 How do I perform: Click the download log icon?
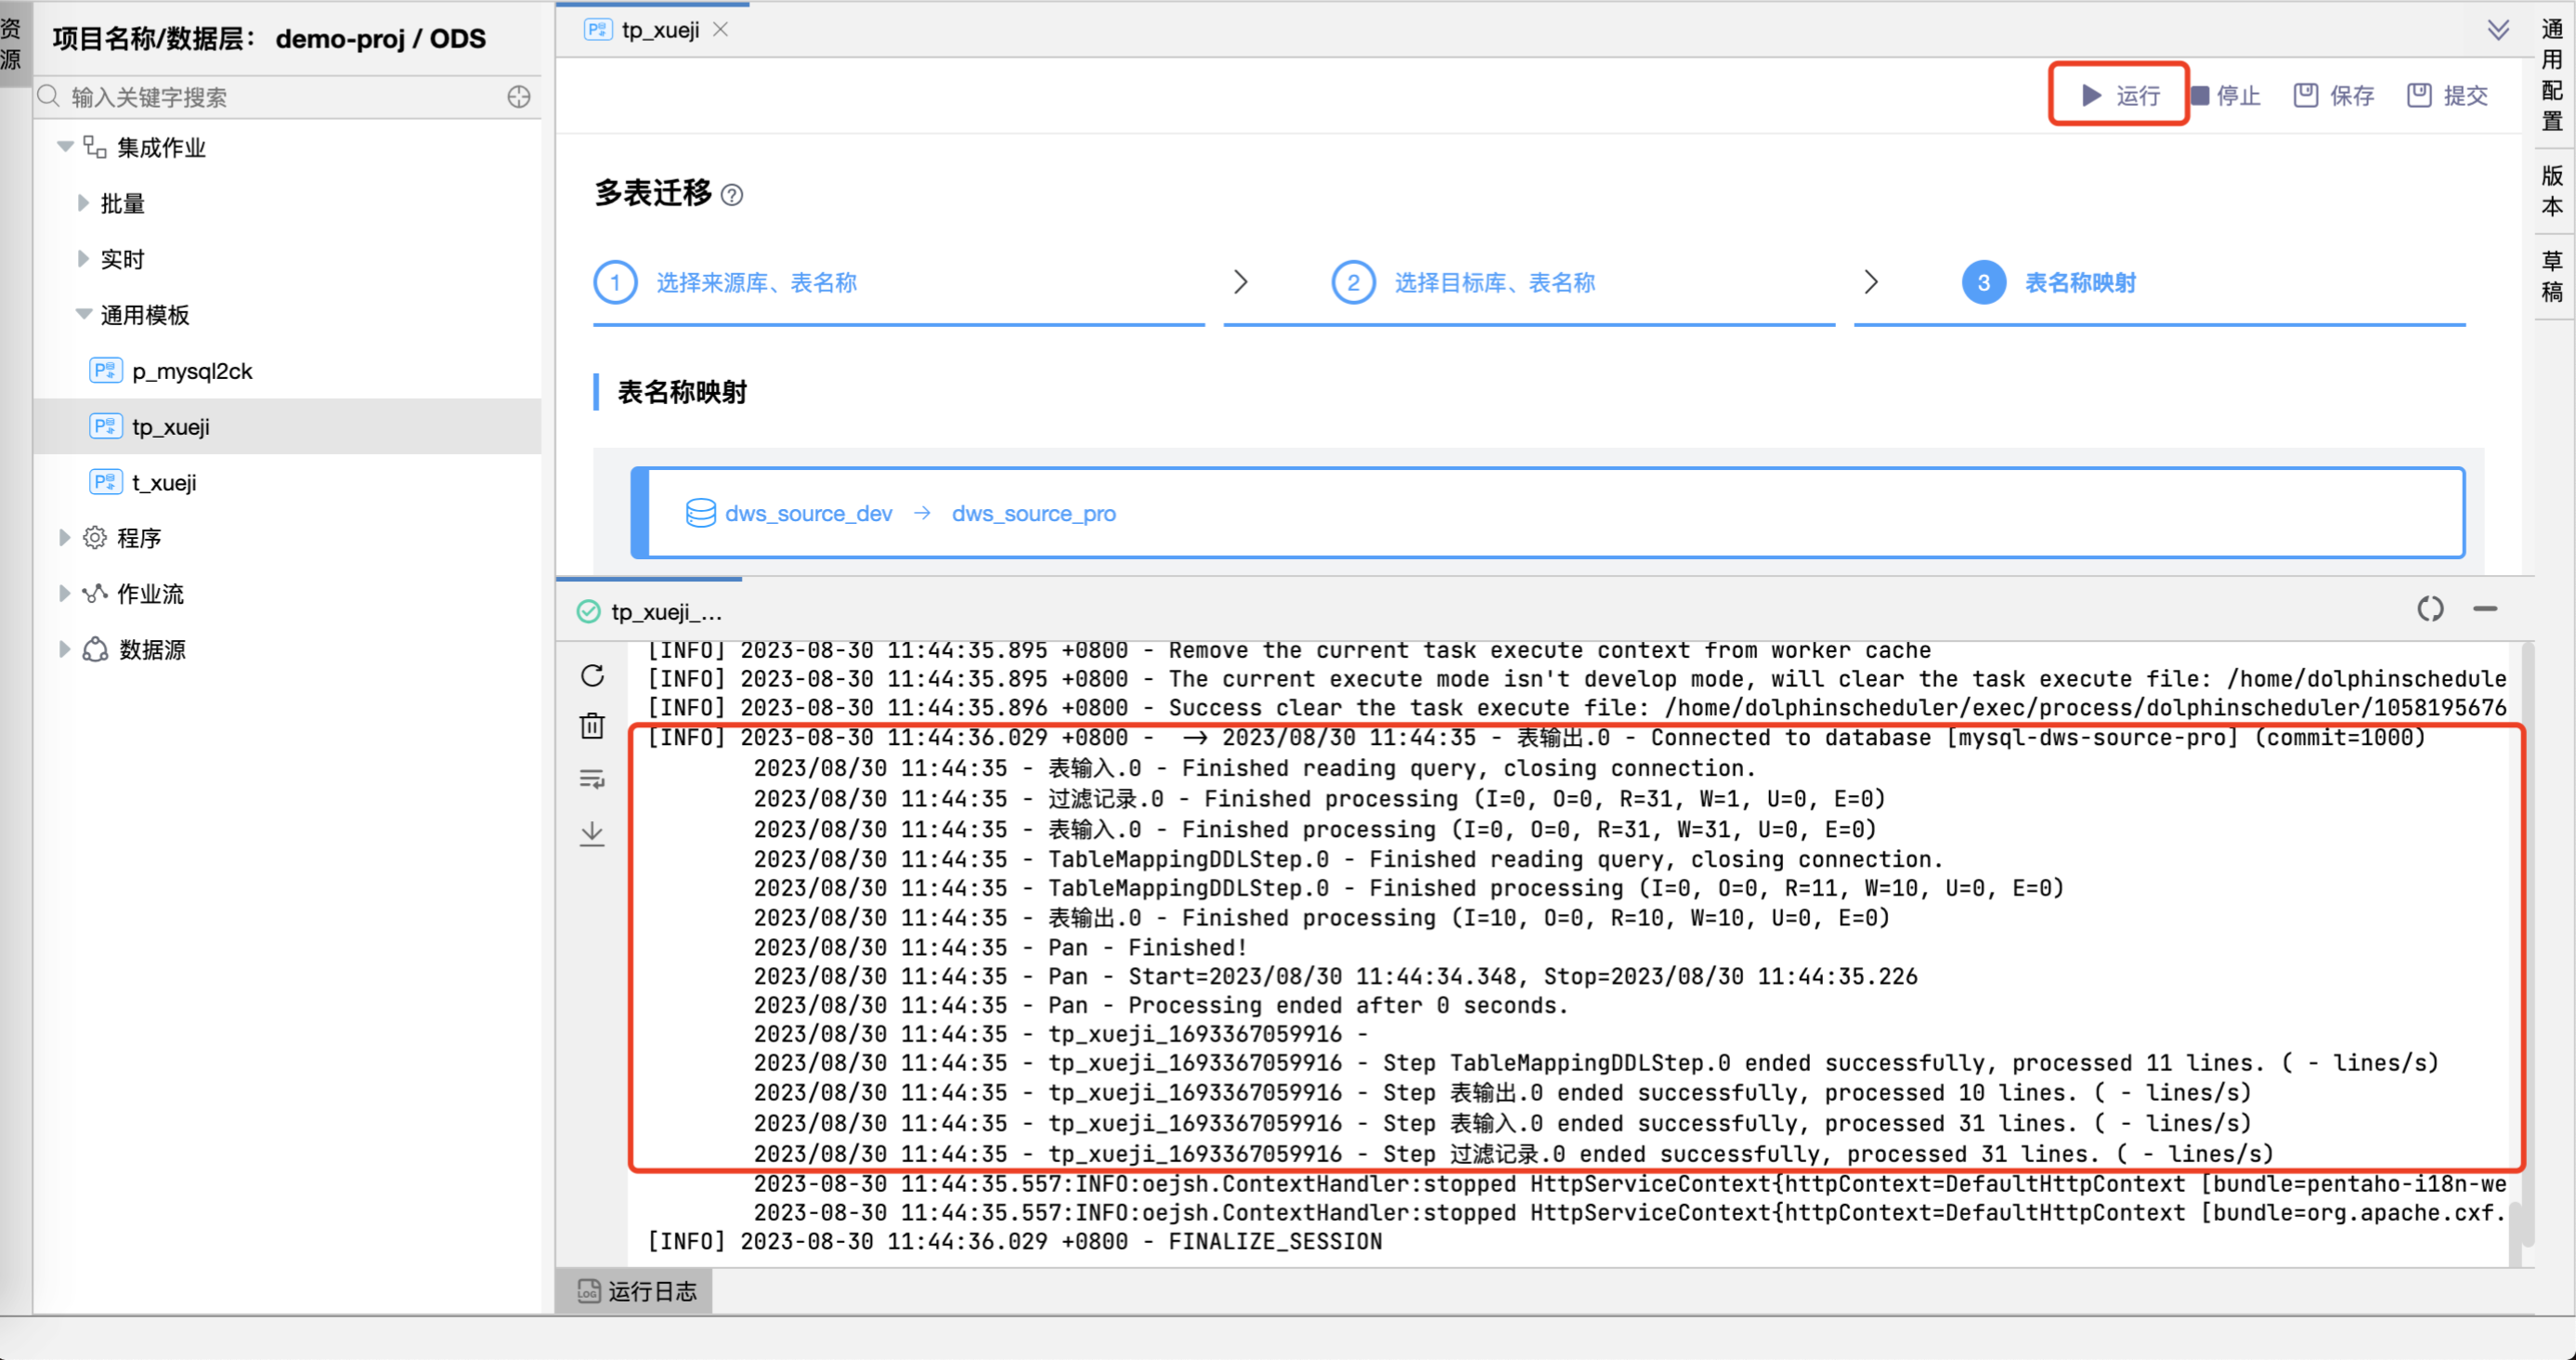tap(592, 833)
